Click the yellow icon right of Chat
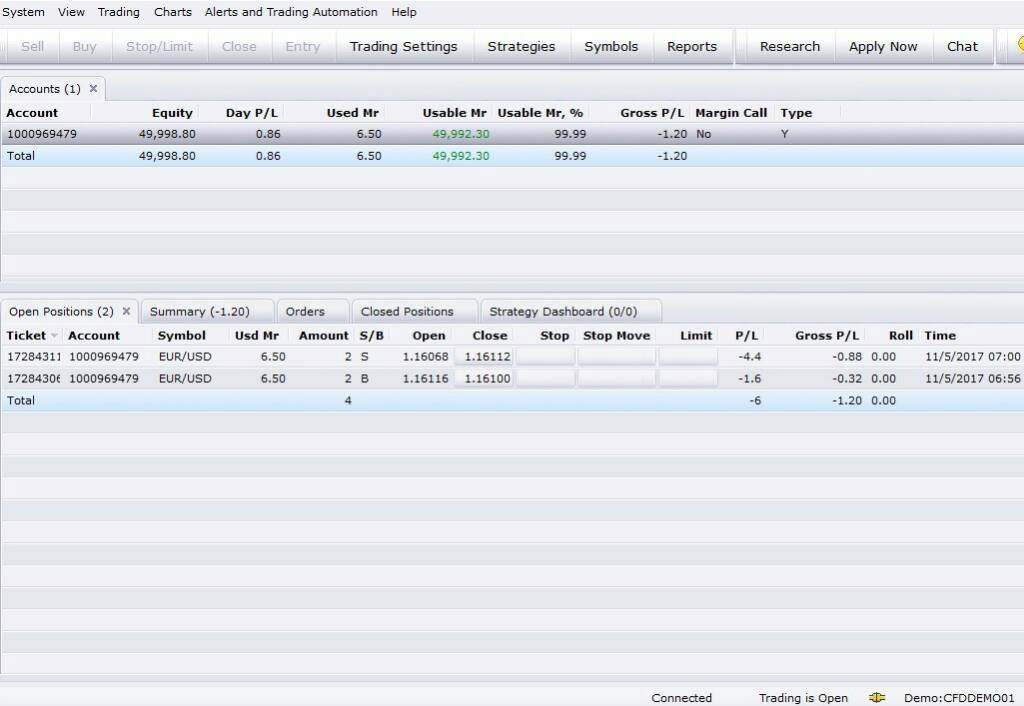 click(1019, 46)
